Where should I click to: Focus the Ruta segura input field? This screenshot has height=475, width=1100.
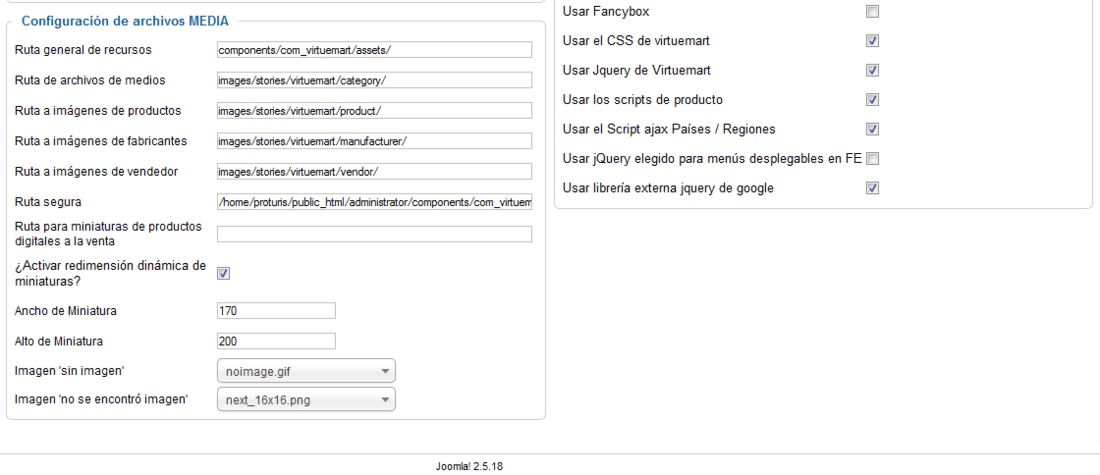coord(375,203)
